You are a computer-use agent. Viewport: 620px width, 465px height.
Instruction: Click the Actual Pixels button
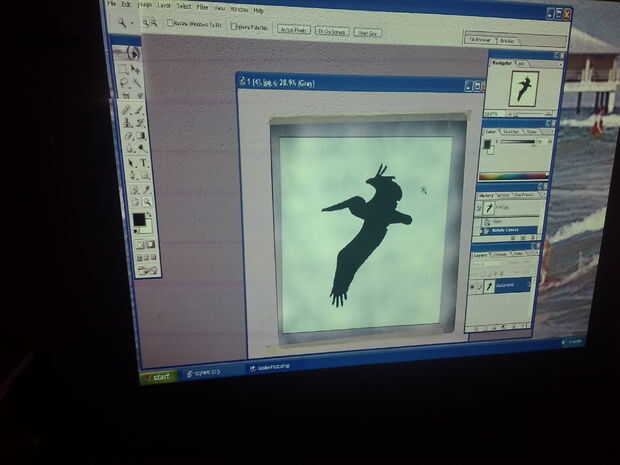(294, 30)
